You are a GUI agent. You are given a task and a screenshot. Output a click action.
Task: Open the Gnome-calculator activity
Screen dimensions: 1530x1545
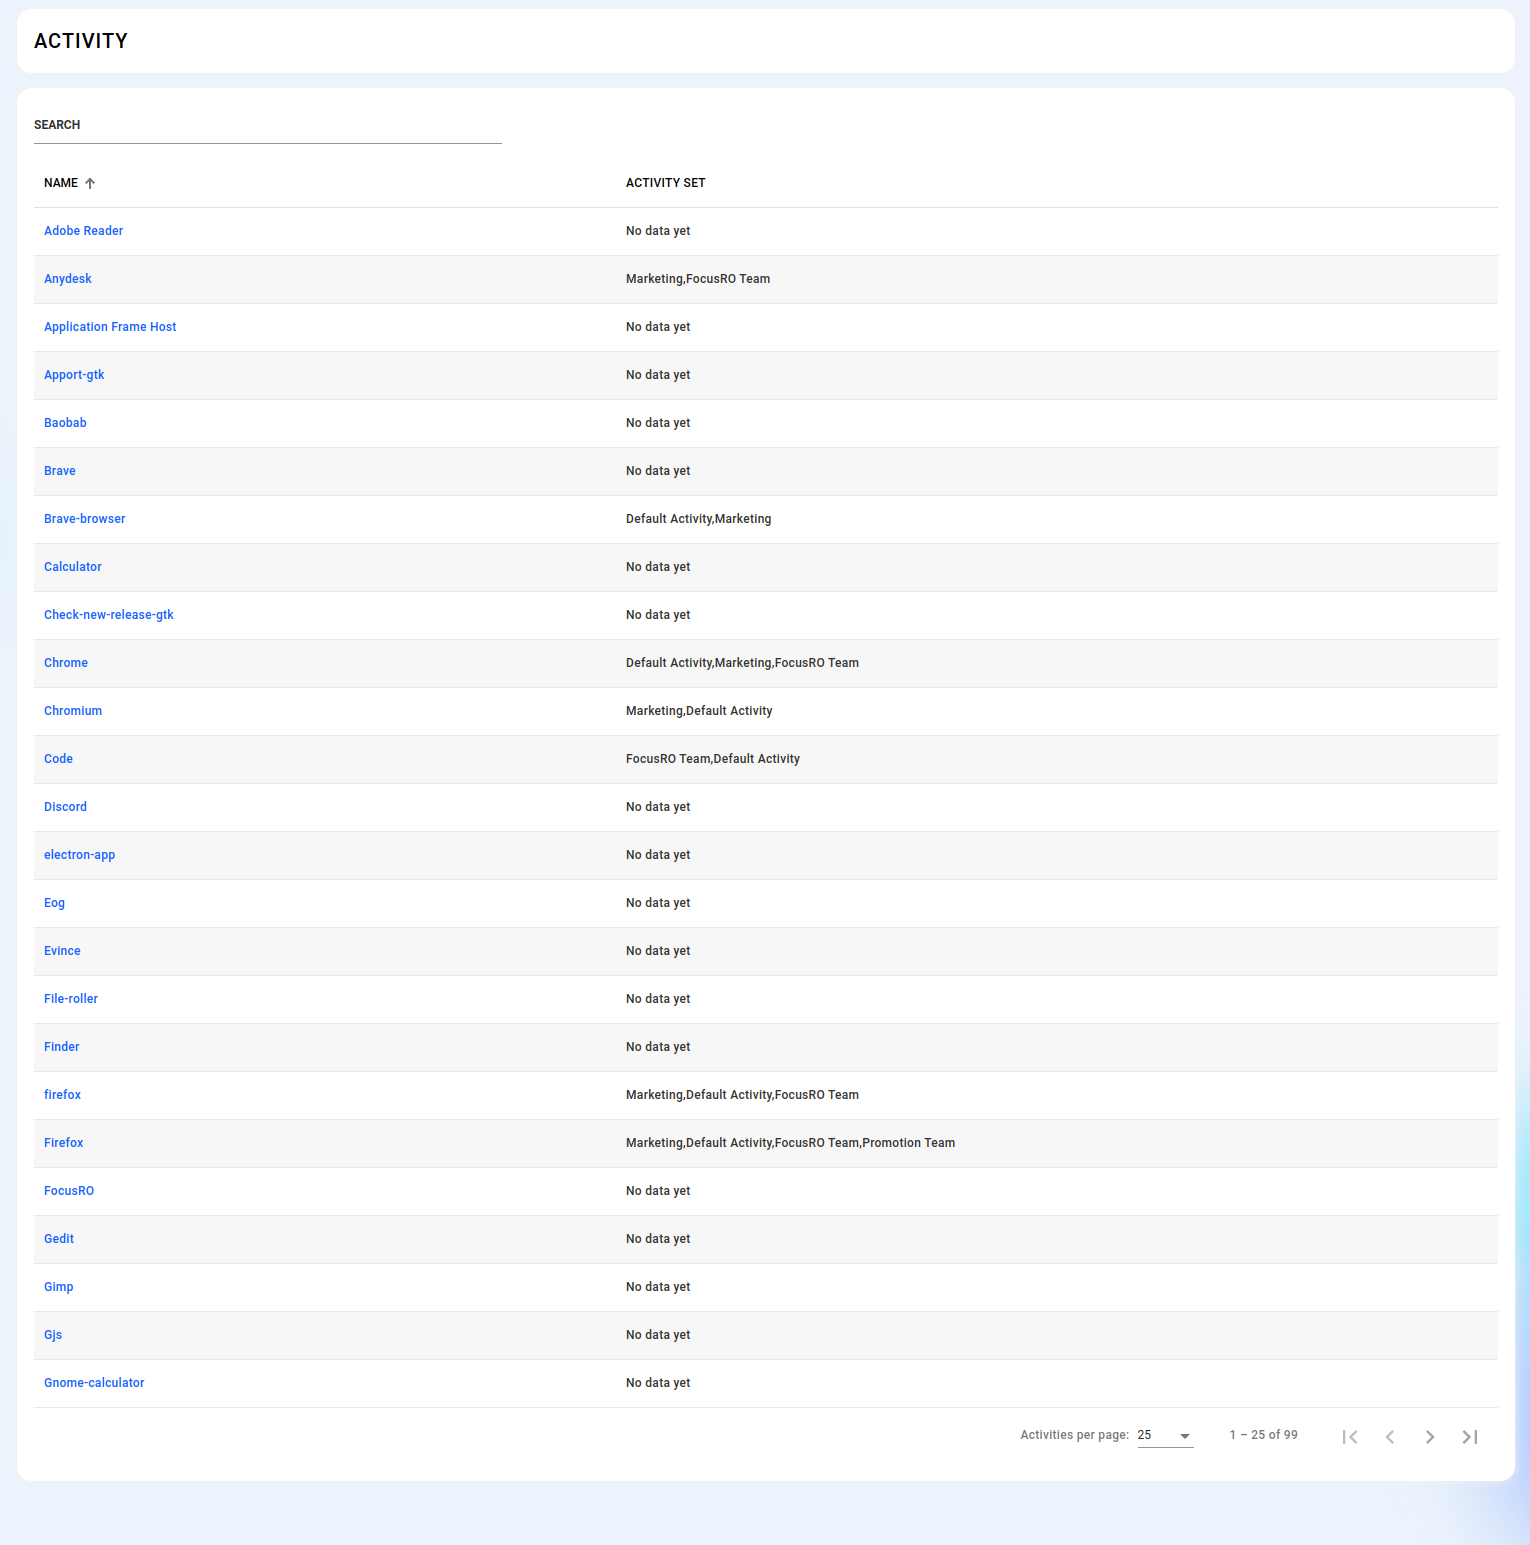point(94,1383)
